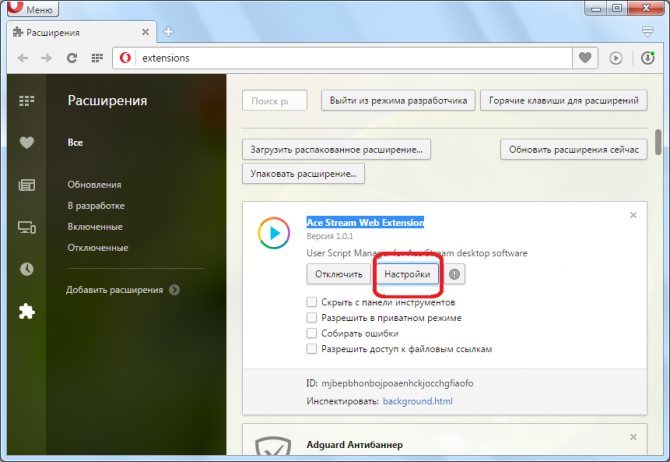
Task: Select Отключенные filter
Action: point(98,247)
